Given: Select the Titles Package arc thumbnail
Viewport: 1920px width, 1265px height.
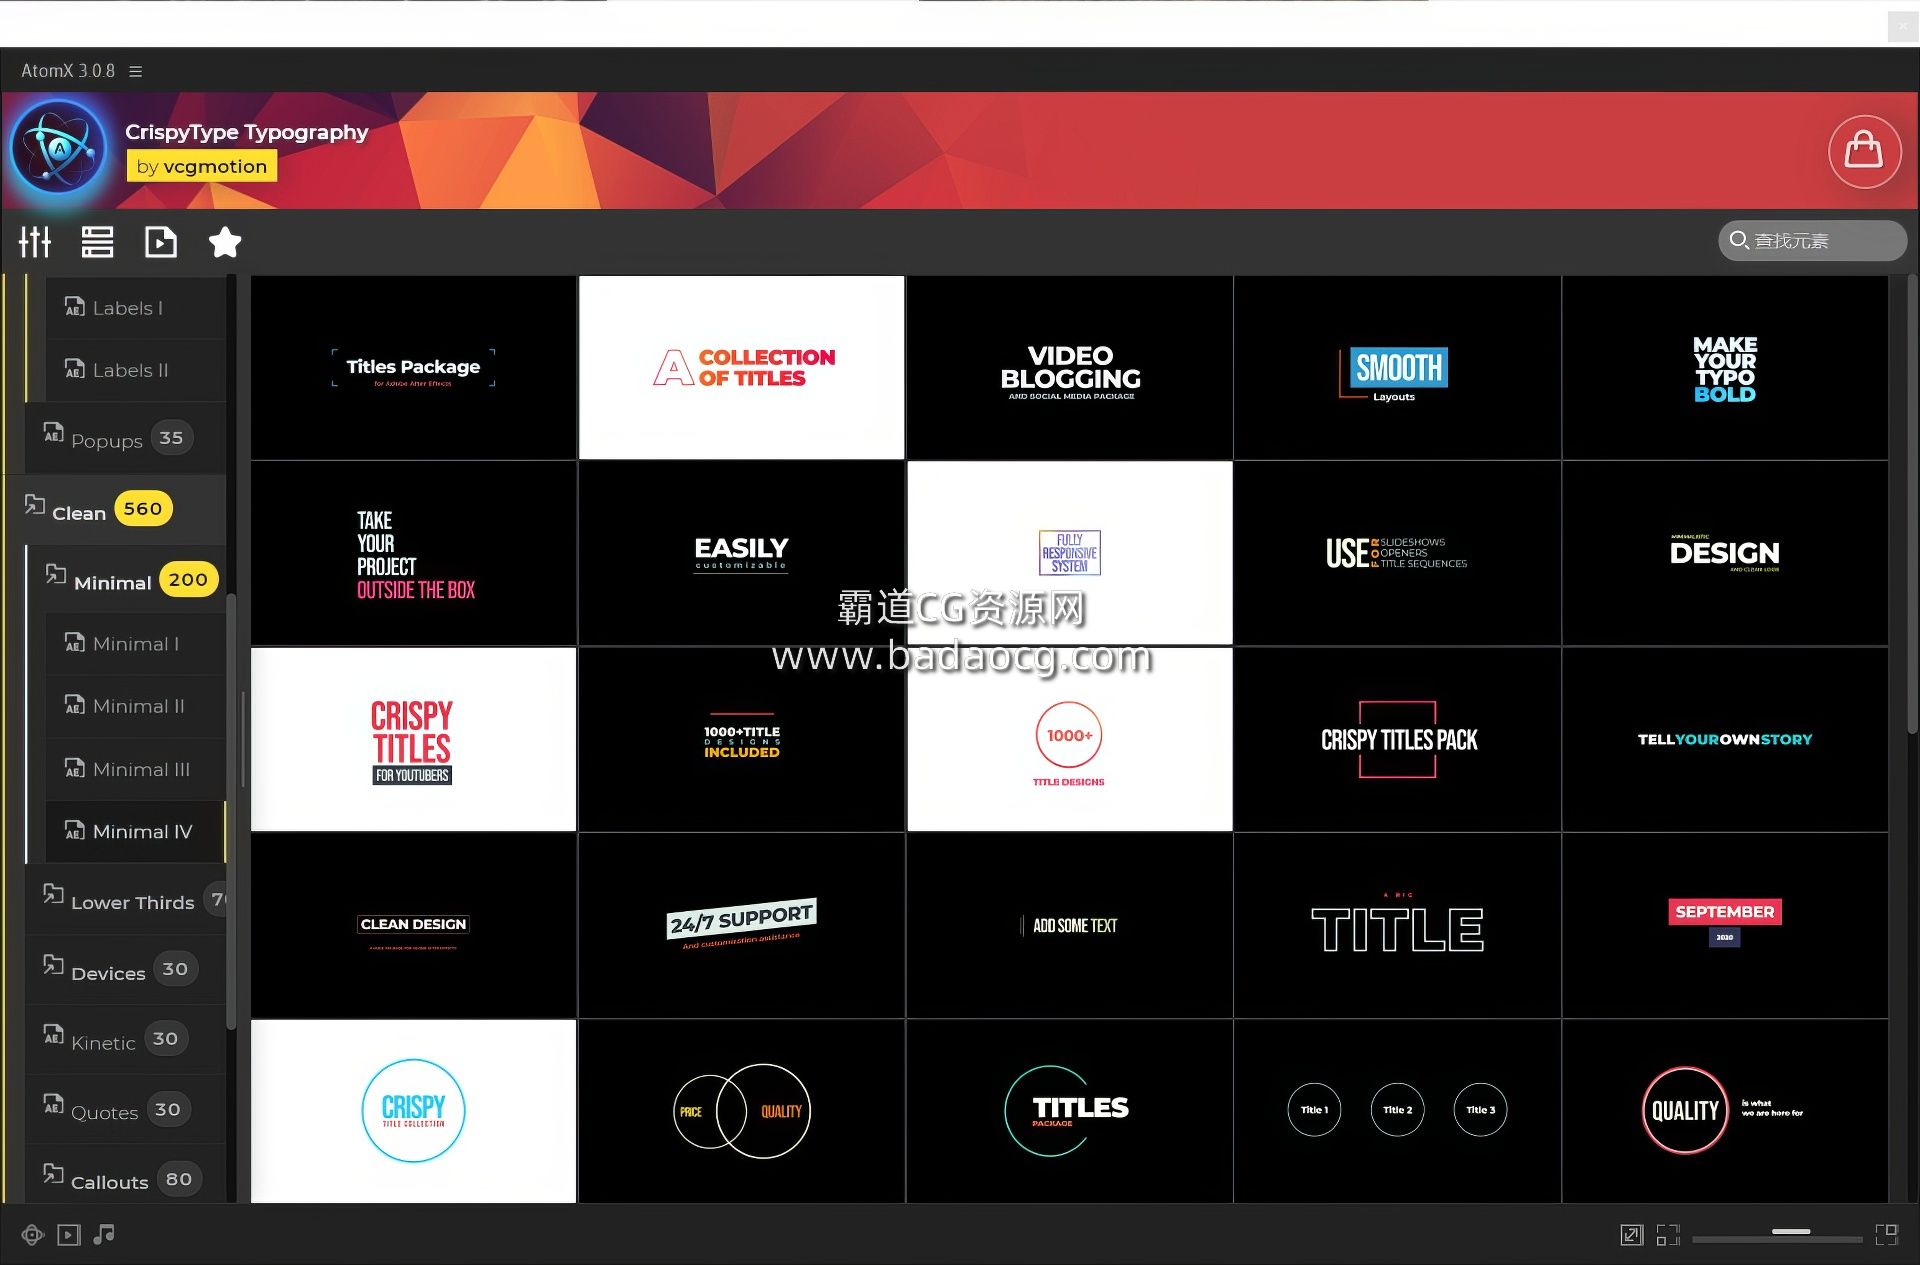Looking at the screenshot, I should (x=1070, y=1111).
